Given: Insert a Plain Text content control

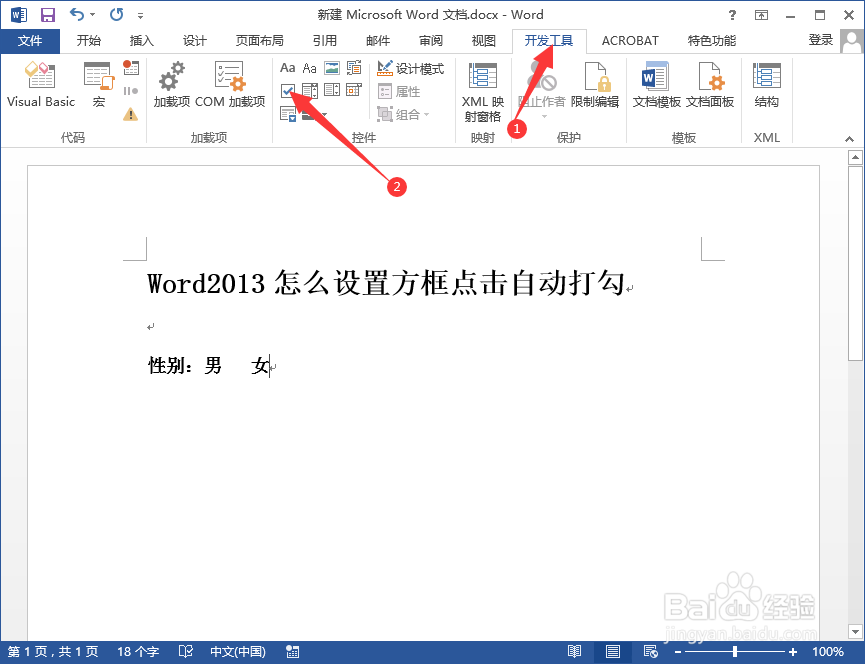Looking at the screenshot, I should click(309, 68).
